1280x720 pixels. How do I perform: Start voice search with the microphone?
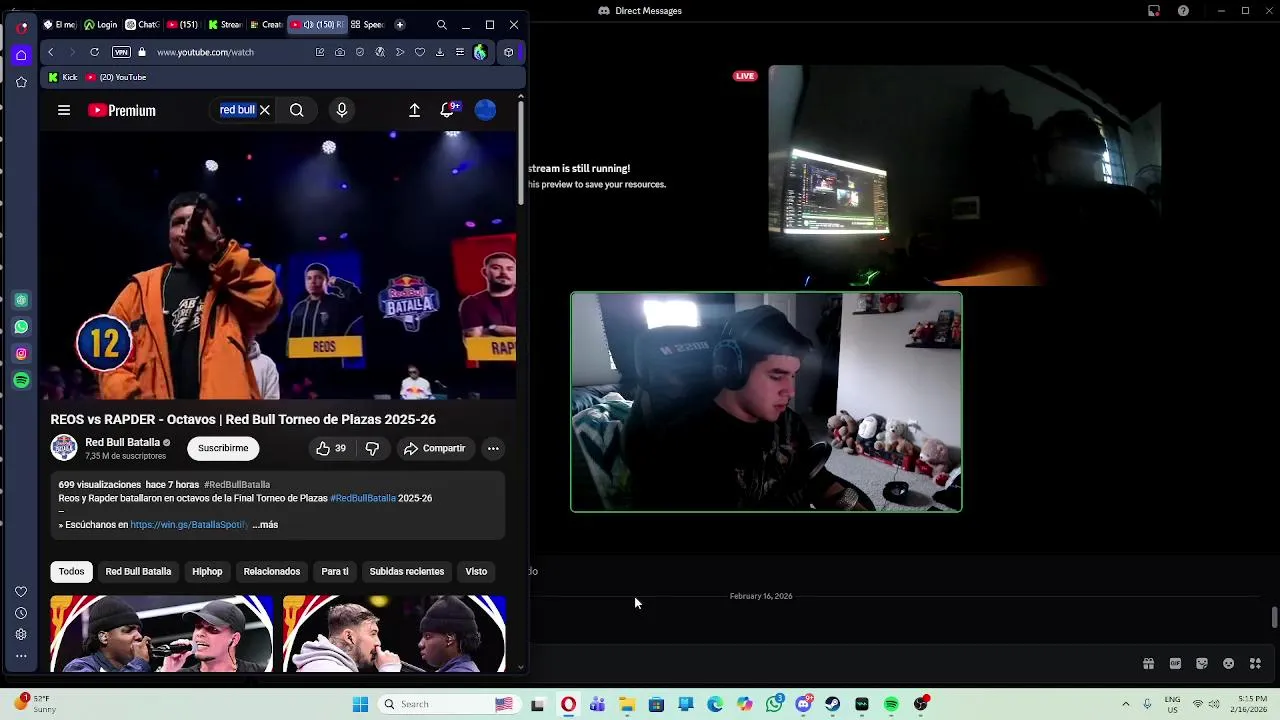tap(342, 110)
